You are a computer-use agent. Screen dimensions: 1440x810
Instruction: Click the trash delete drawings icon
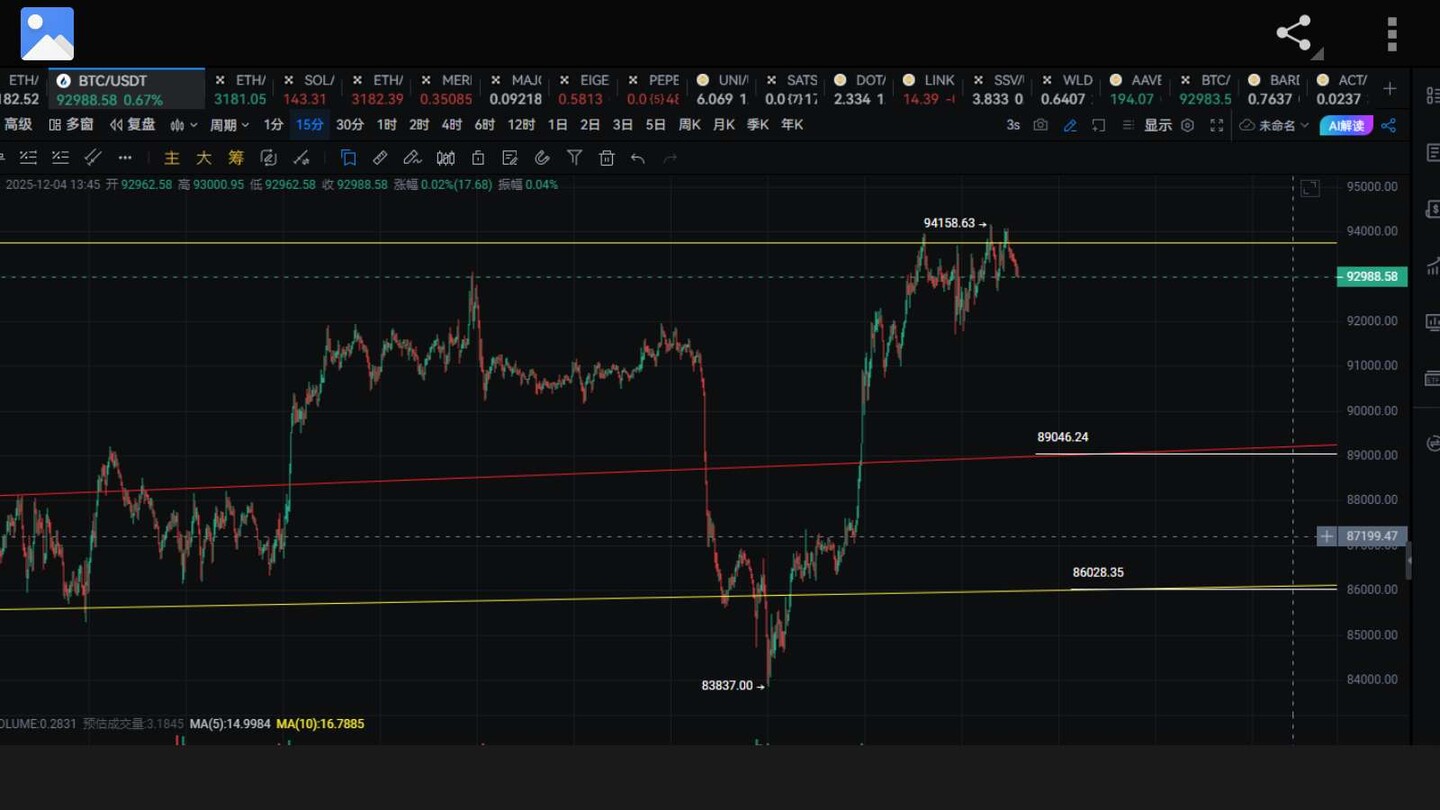pyautogui.click(x=606, y=158)
